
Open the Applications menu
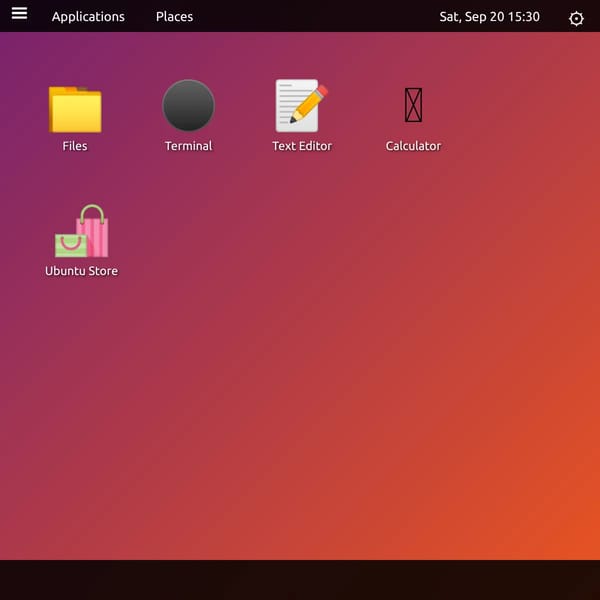click(x=88, y=17)
